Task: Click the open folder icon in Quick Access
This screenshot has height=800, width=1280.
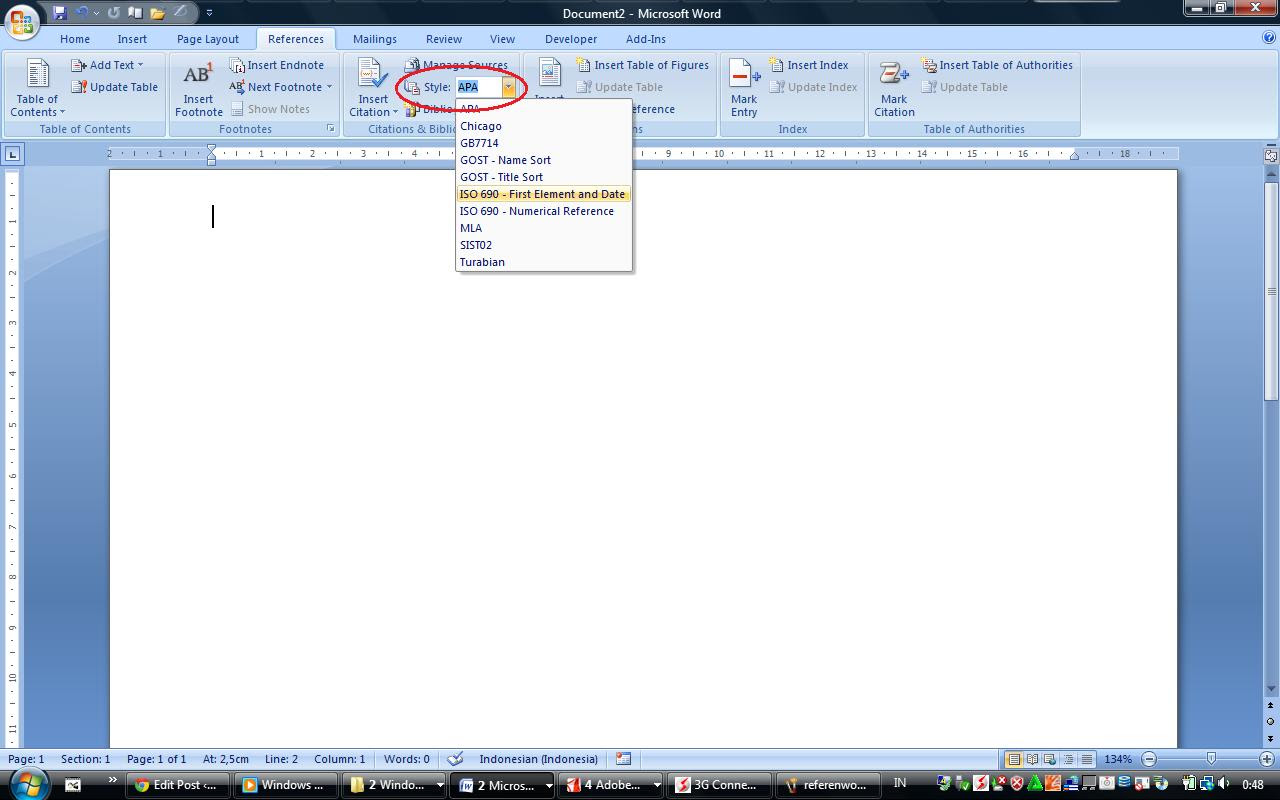Action: tap(157, 13)
